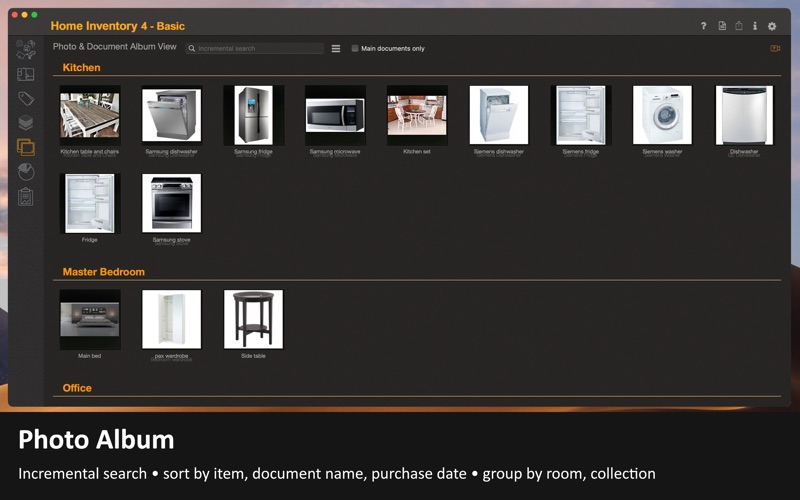
Task: Open the collections stacked layers sidebar icon
Action: click(26, 122)
